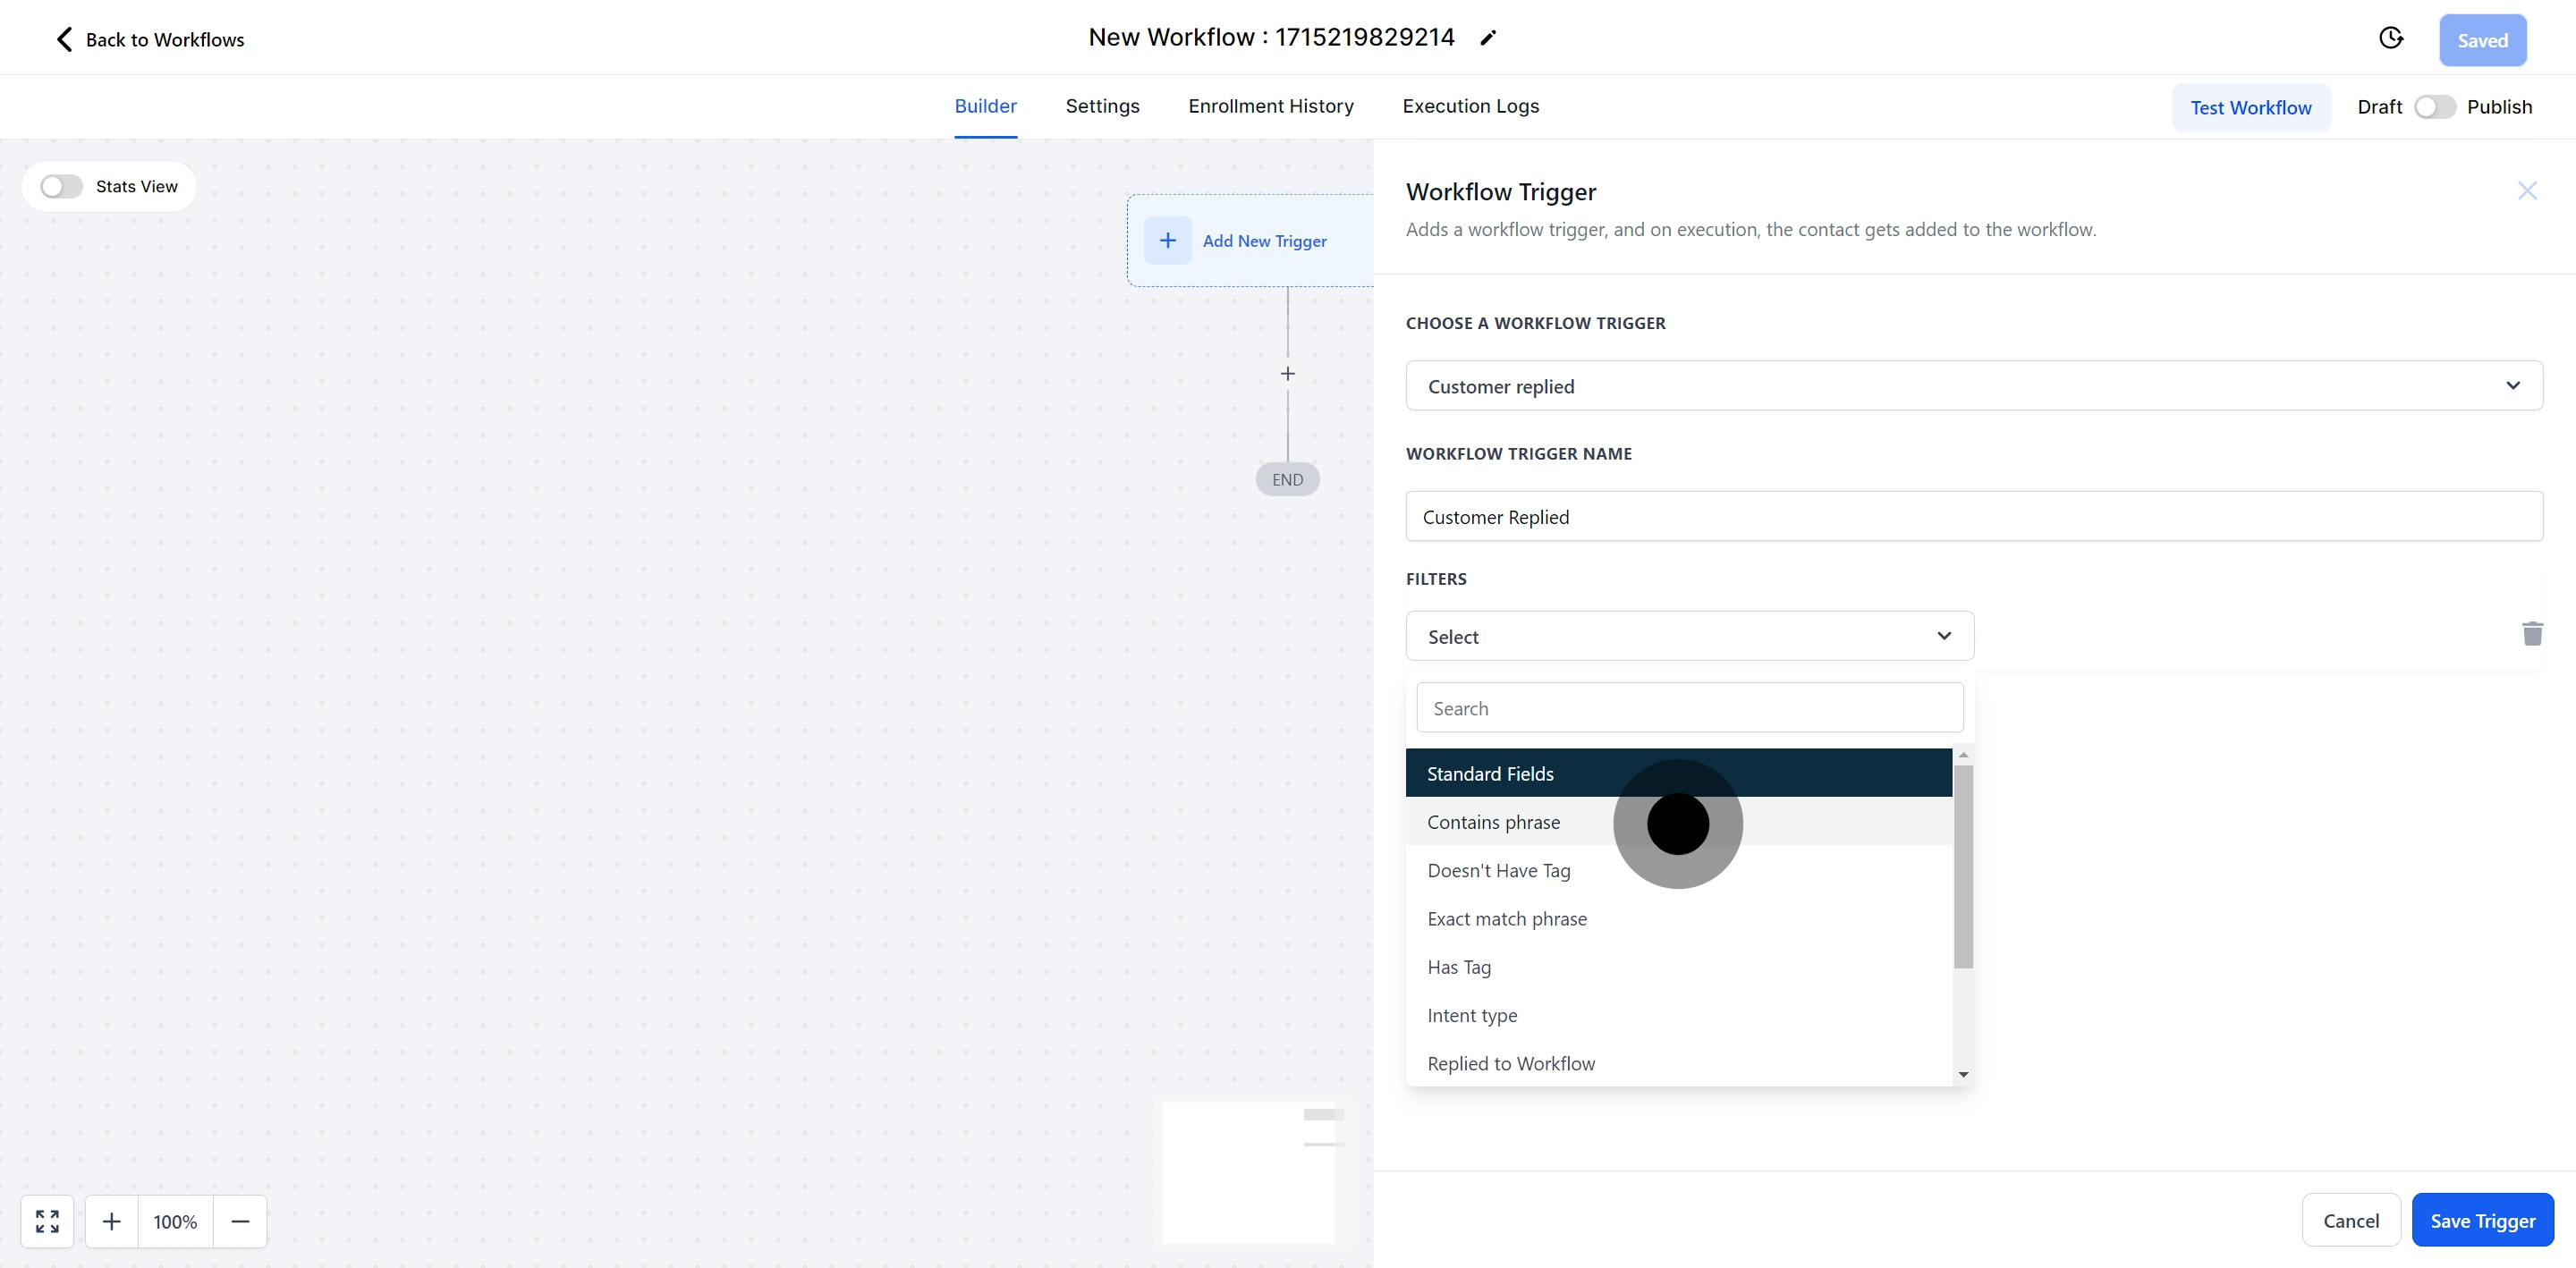Click the fullscreen fit-view icon
Screen dimensions: 2576x1268
[x=47, y=1221]
